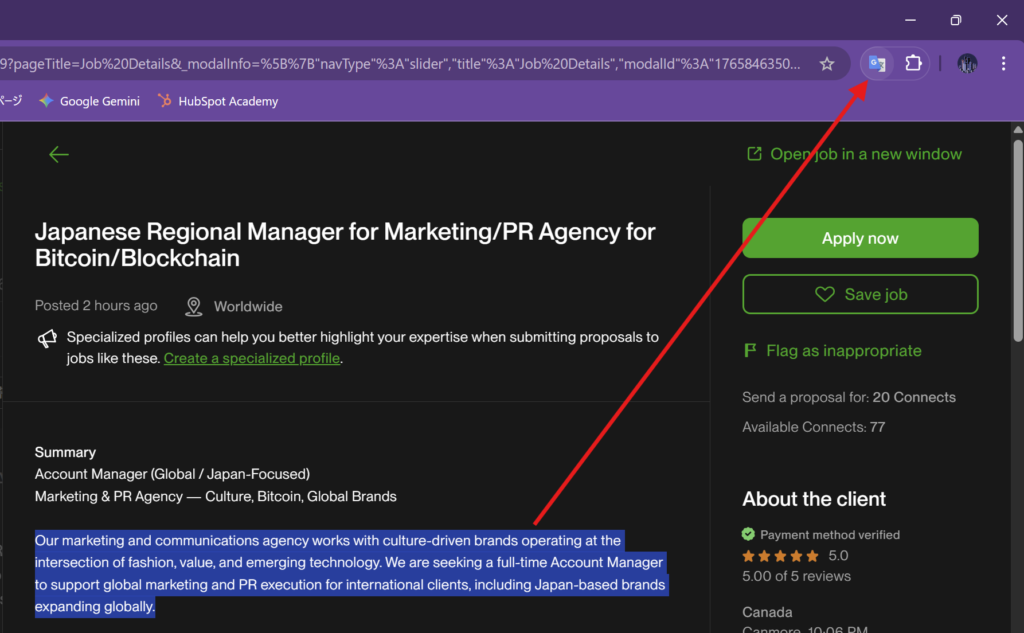Open Chrome's three-dot menu
This screenshot has width=1024, height=633.
[x=1003, y=64]
